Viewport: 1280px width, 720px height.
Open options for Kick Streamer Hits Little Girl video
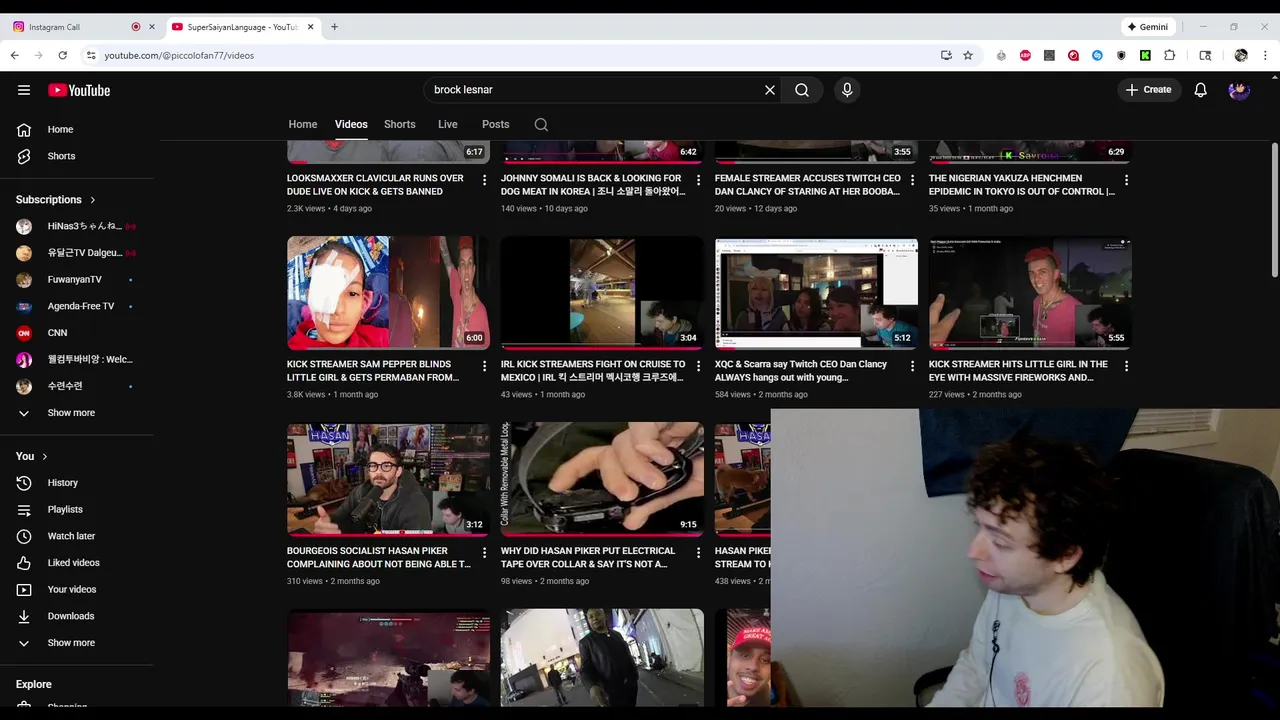pyautogui.click(x=1126, y=366)
